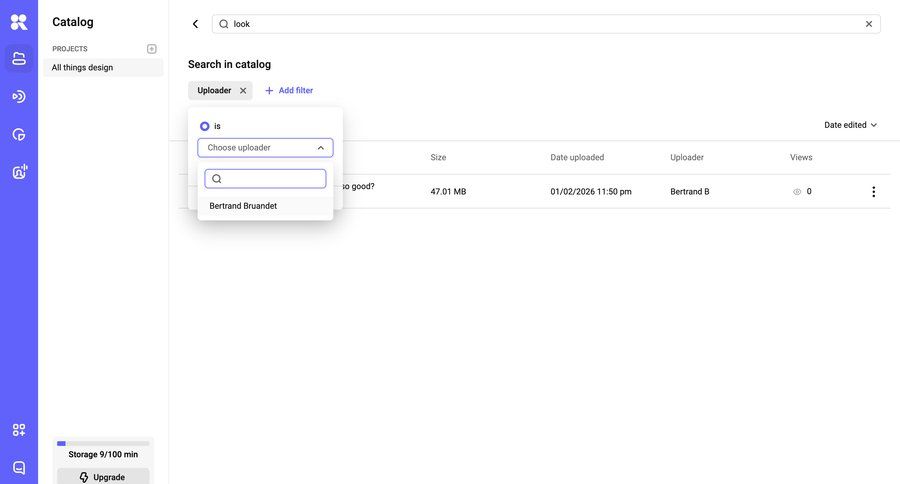Click the PROJECTS section label
This screenshot has width=900, height=484.
pos(70,49)
